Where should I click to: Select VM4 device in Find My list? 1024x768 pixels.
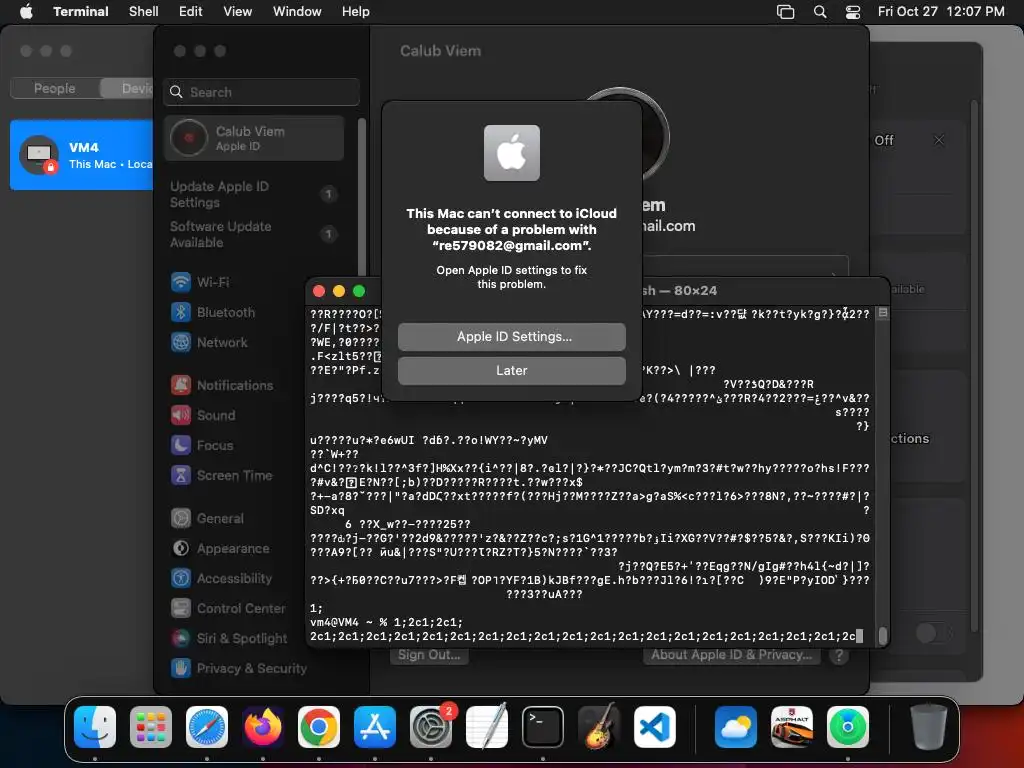click(82, 155)
